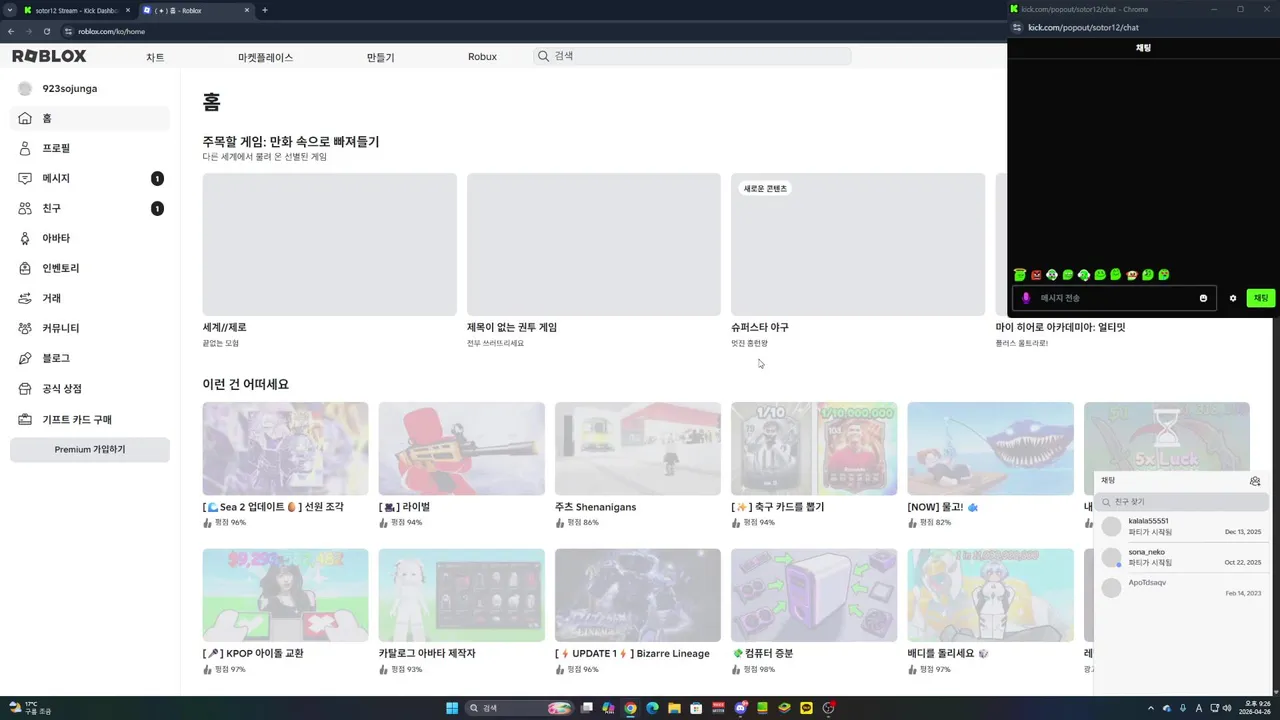Open Kick chat settings gear
The image size is (1280, 720).
click(x=1233, y=298)
